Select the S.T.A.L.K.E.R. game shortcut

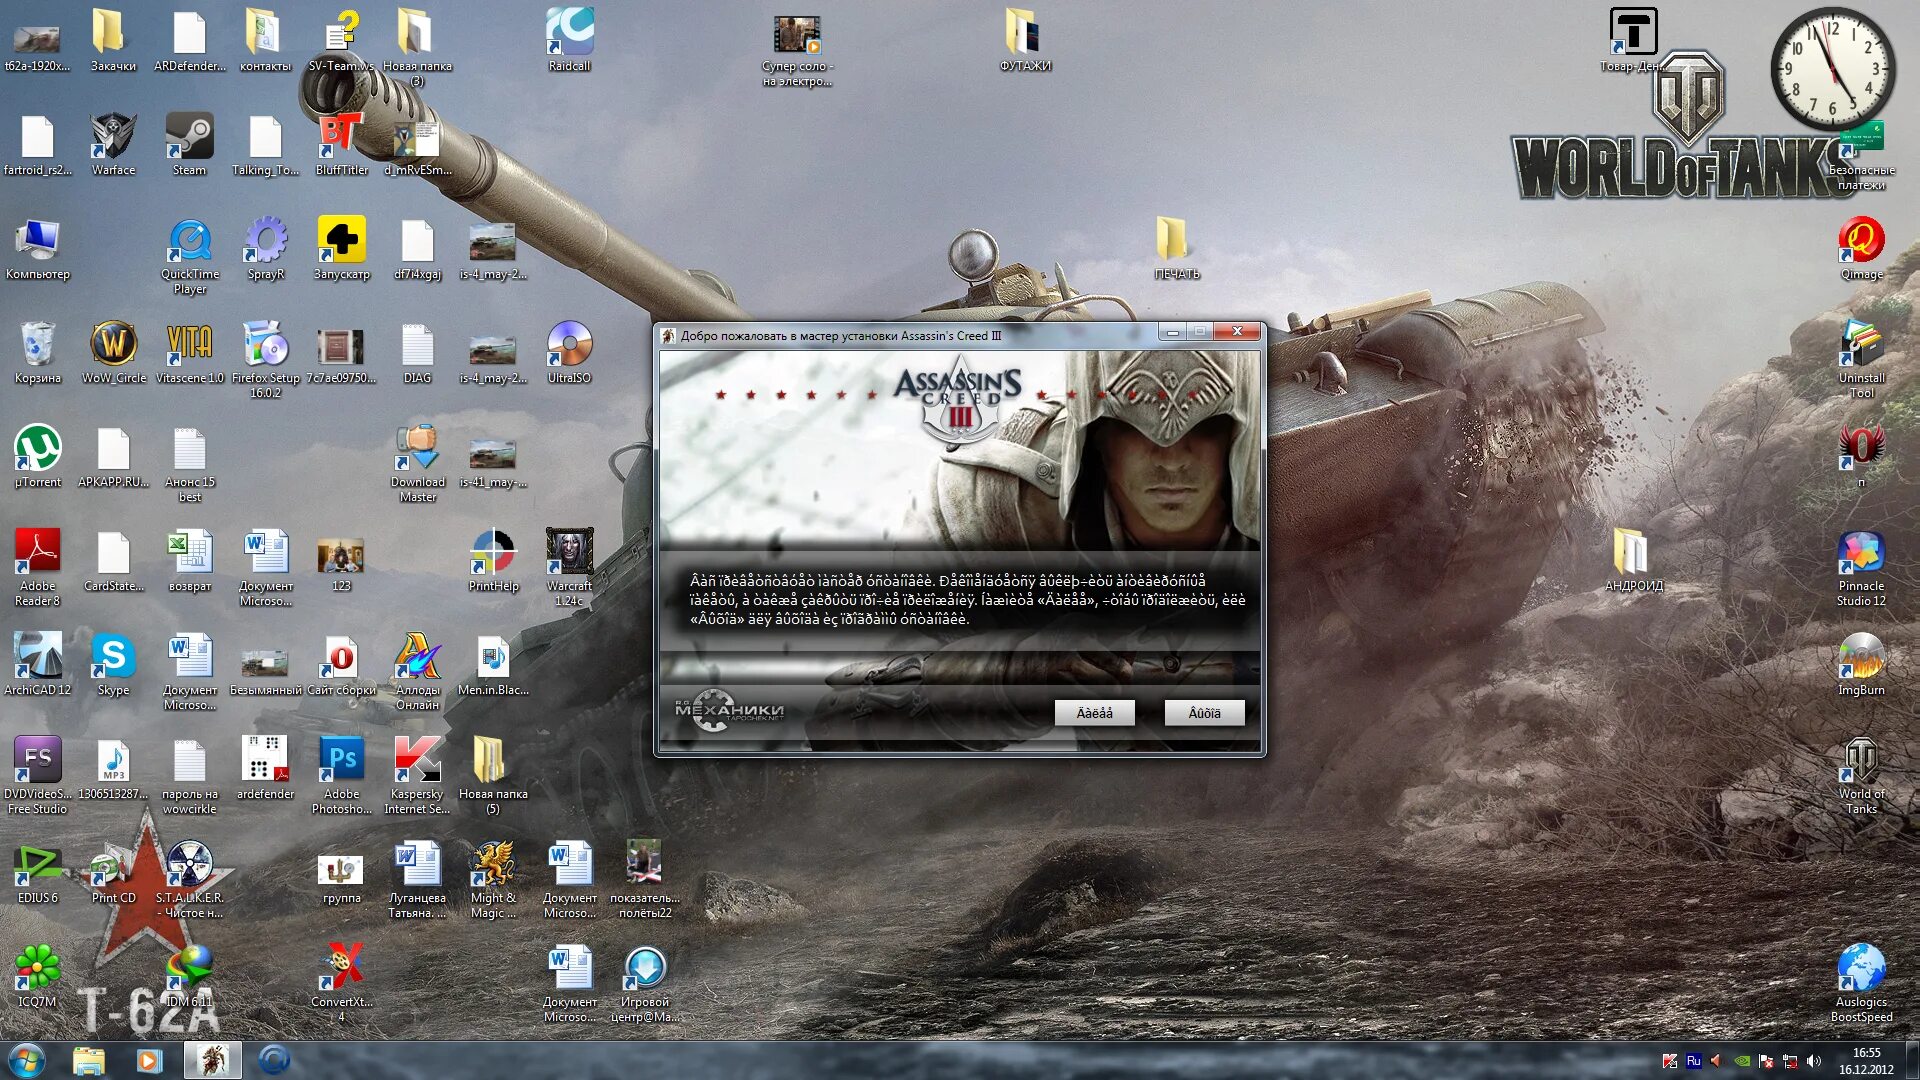coord(189,880)
